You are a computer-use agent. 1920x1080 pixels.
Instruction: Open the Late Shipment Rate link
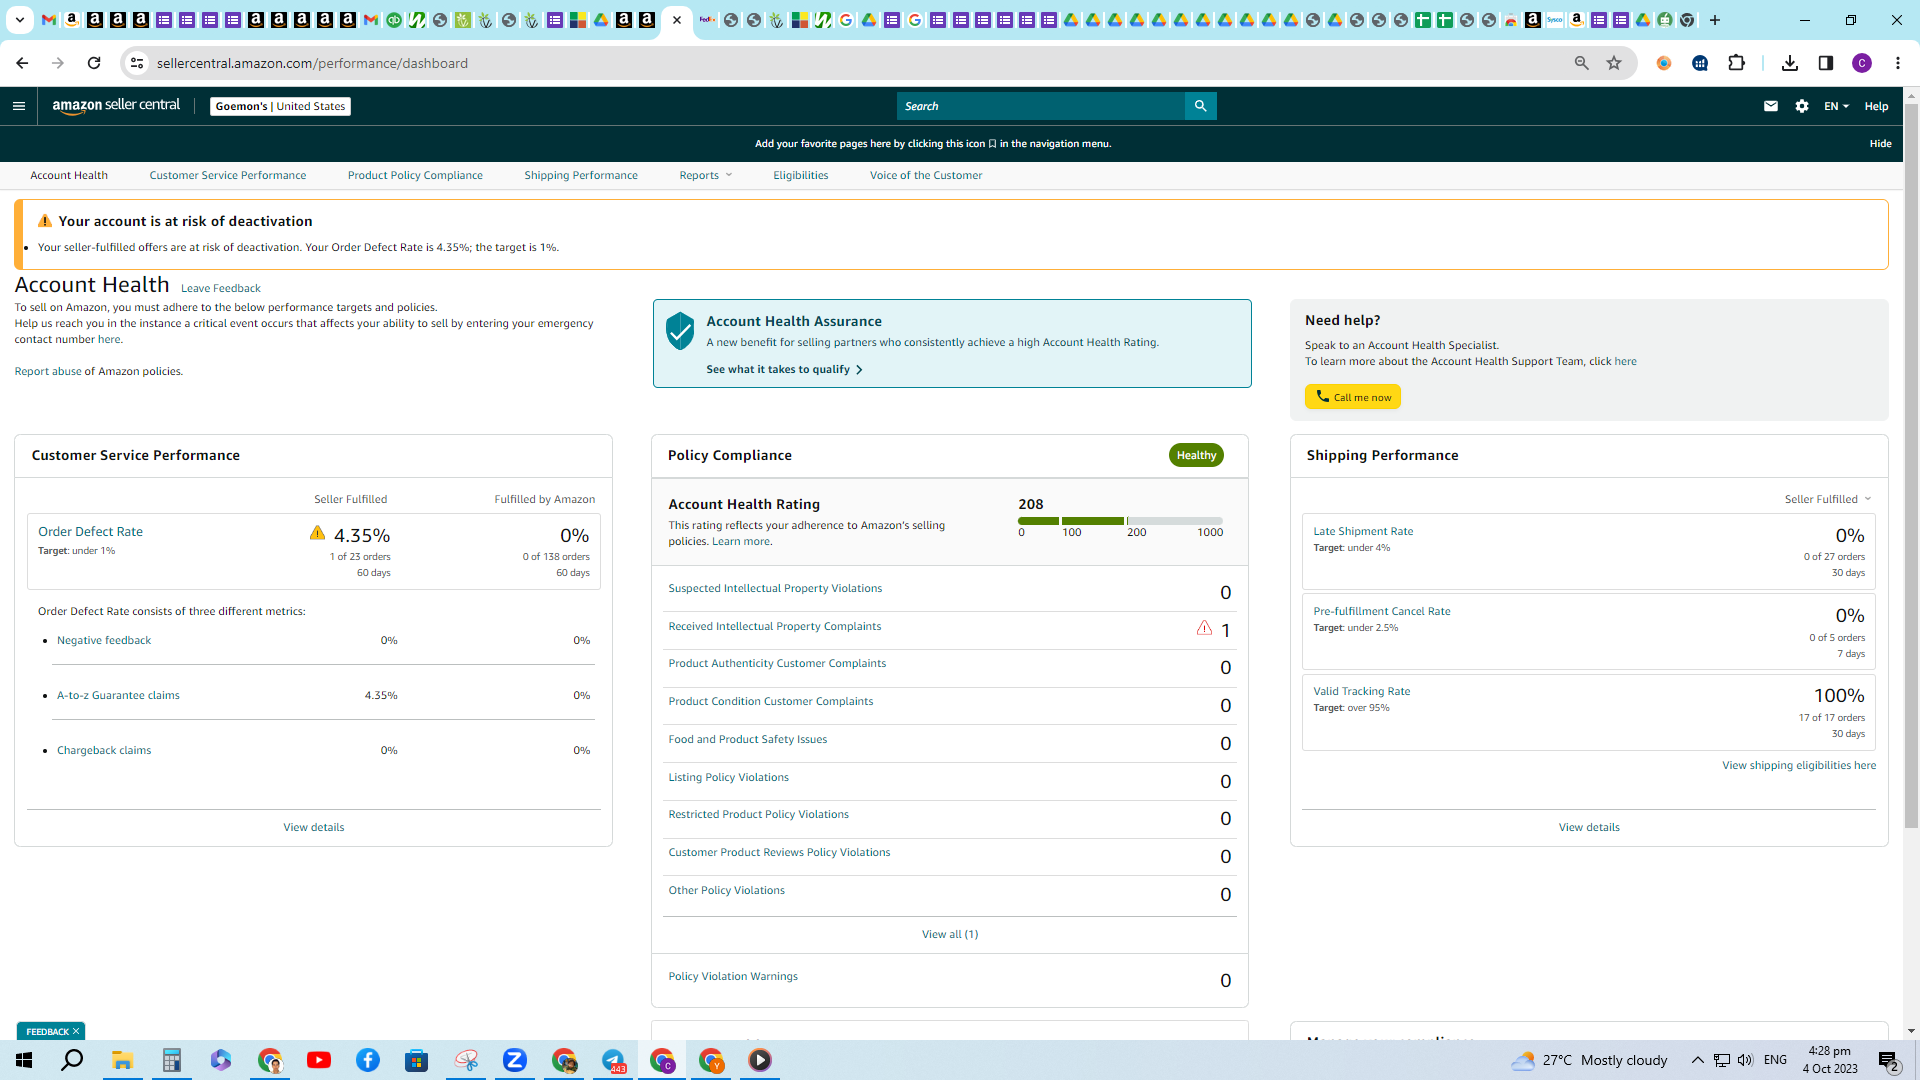[1363, 532]
